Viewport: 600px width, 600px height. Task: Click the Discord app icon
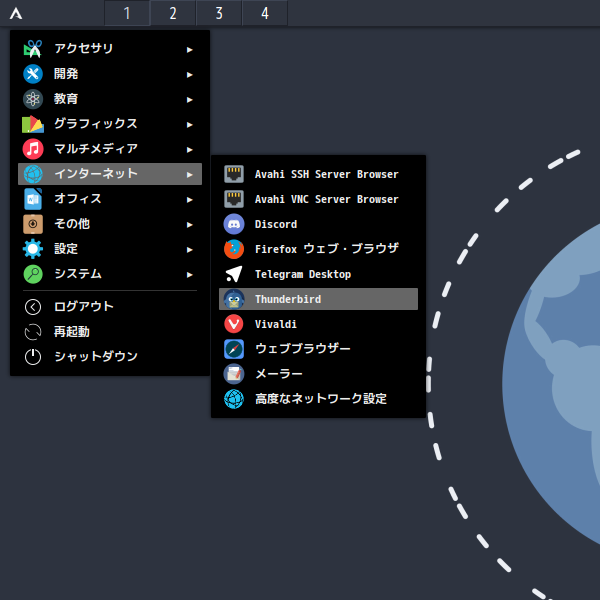(x=234, y=224)
